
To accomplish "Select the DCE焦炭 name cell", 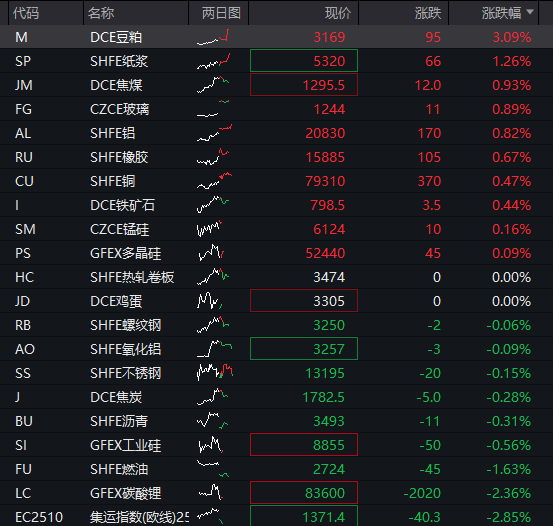I will (x=116, y=397).
